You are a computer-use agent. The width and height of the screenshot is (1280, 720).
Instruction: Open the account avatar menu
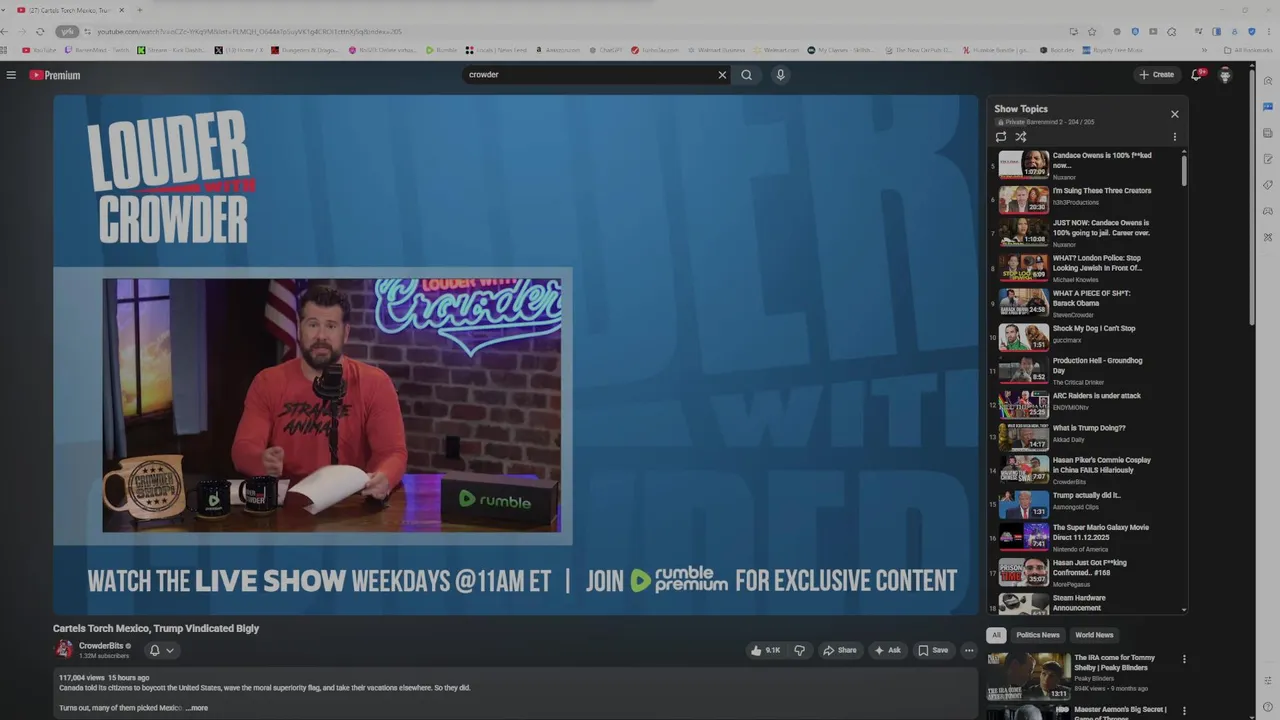(1225, 75)
